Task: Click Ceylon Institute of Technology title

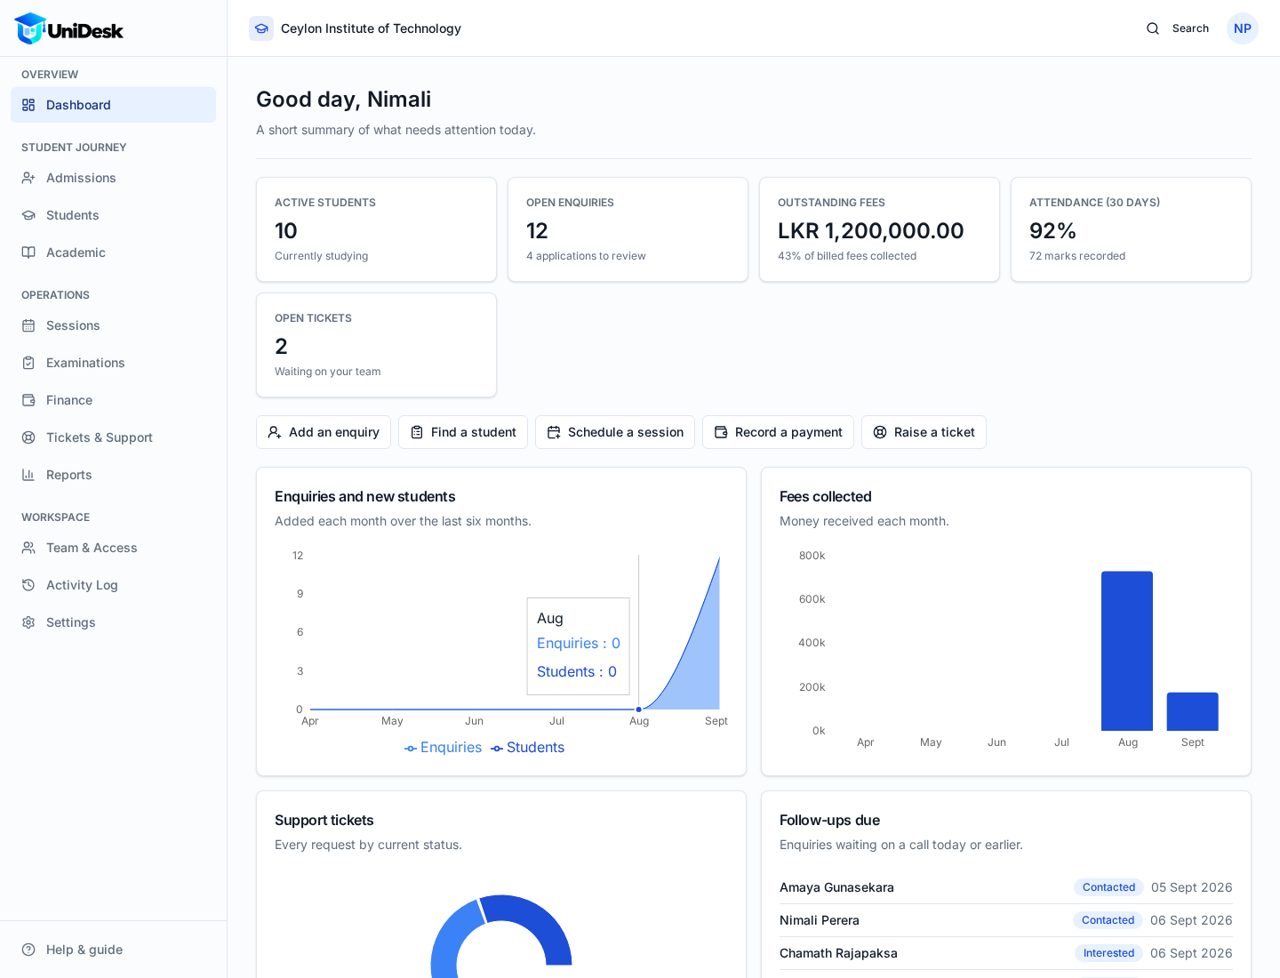Action: tap(371, 28)
